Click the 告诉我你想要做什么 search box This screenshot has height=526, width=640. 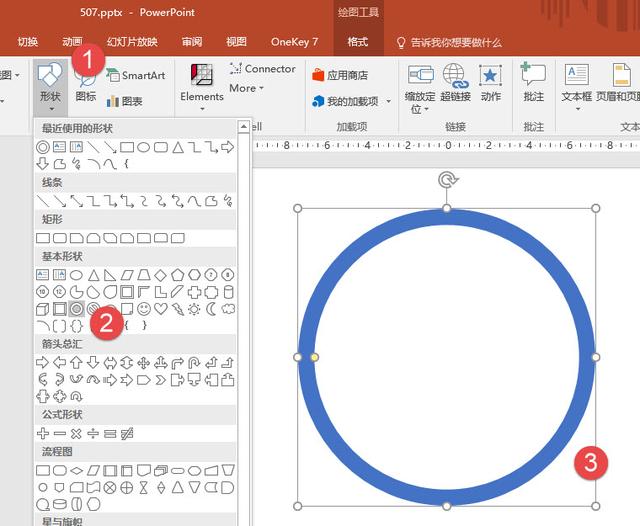coord(449,42)
